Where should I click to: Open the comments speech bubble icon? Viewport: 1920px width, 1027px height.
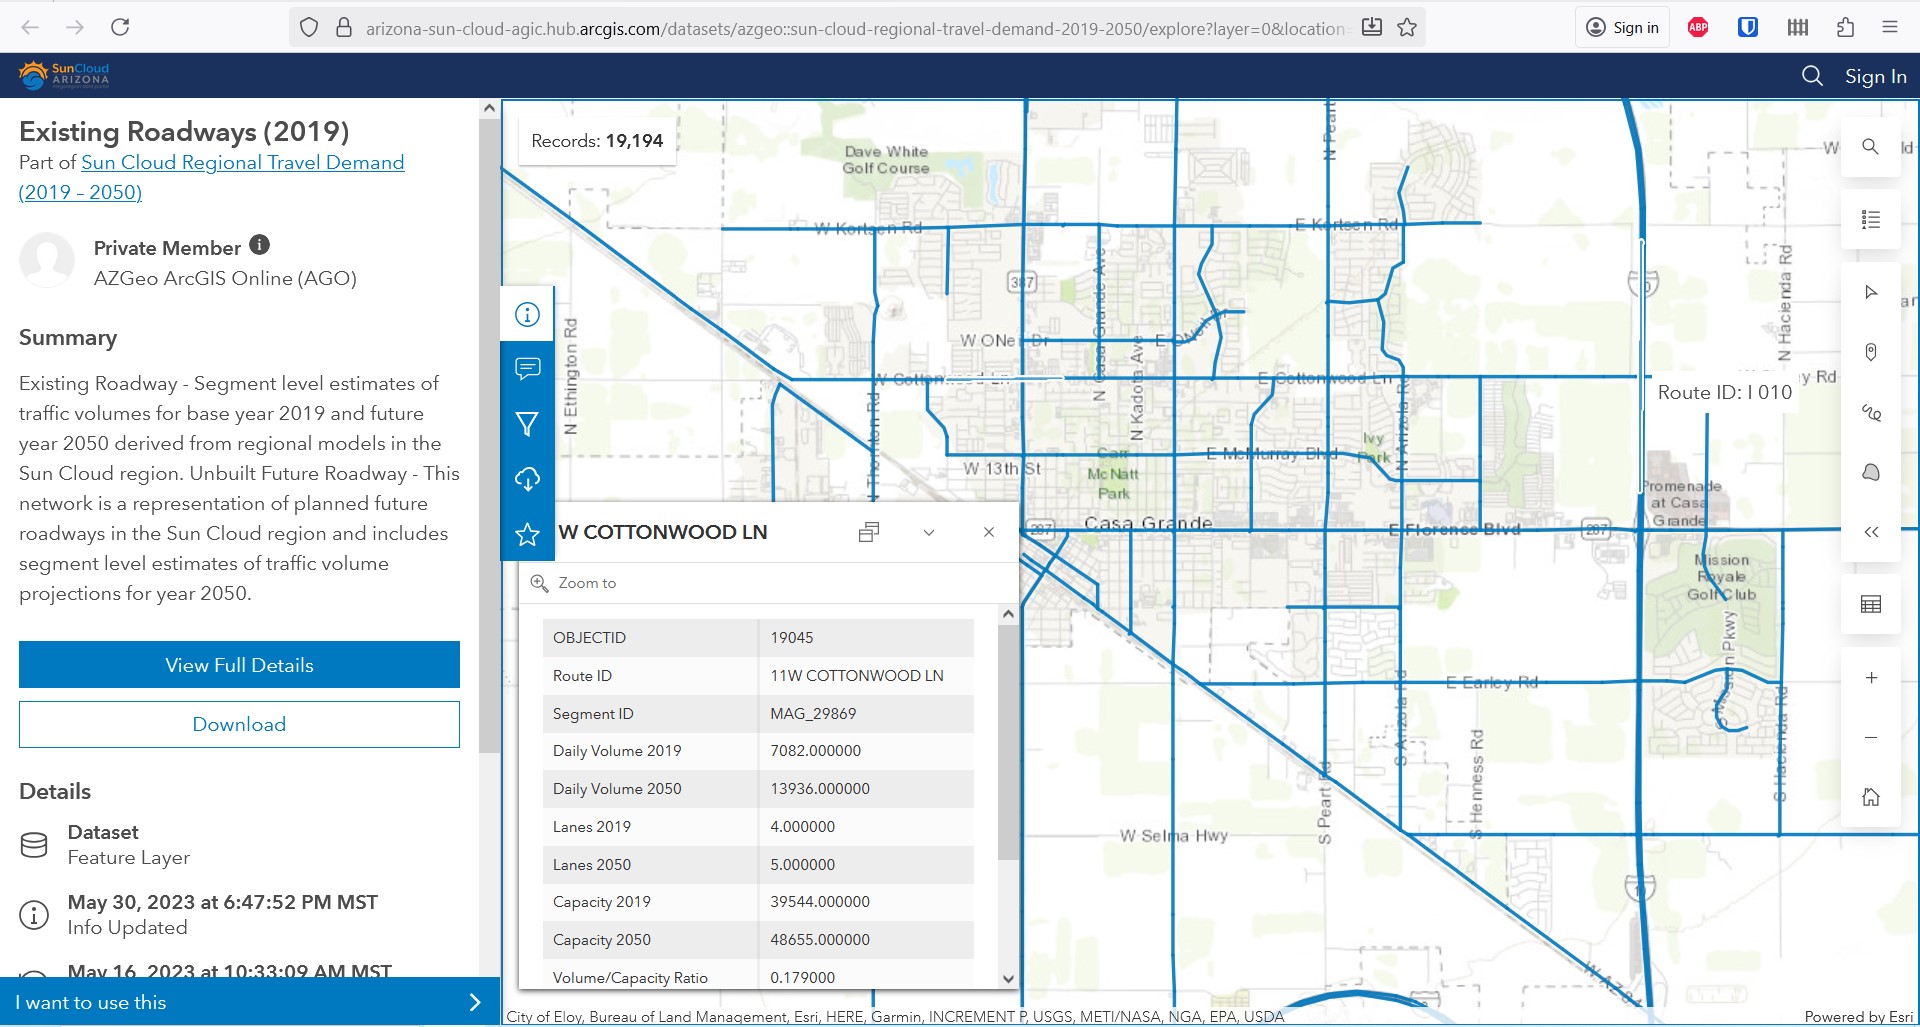tap(527, 369)
